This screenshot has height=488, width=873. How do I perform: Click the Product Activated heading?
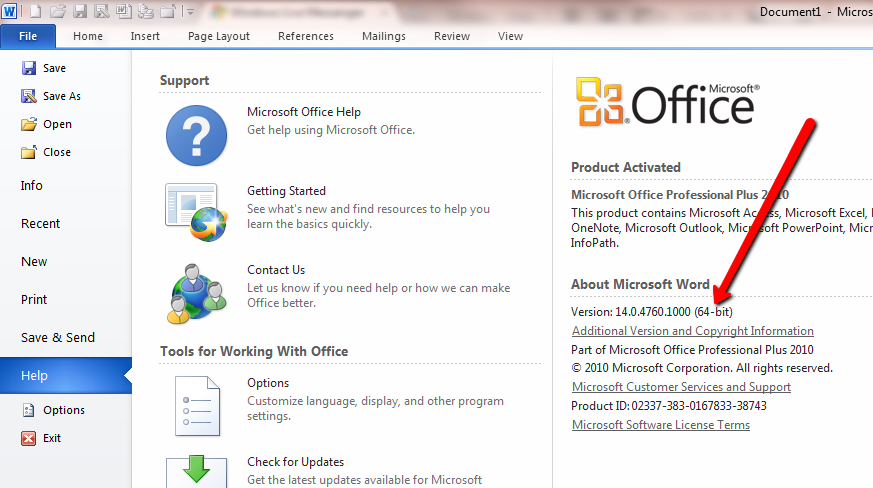(626, 167)
